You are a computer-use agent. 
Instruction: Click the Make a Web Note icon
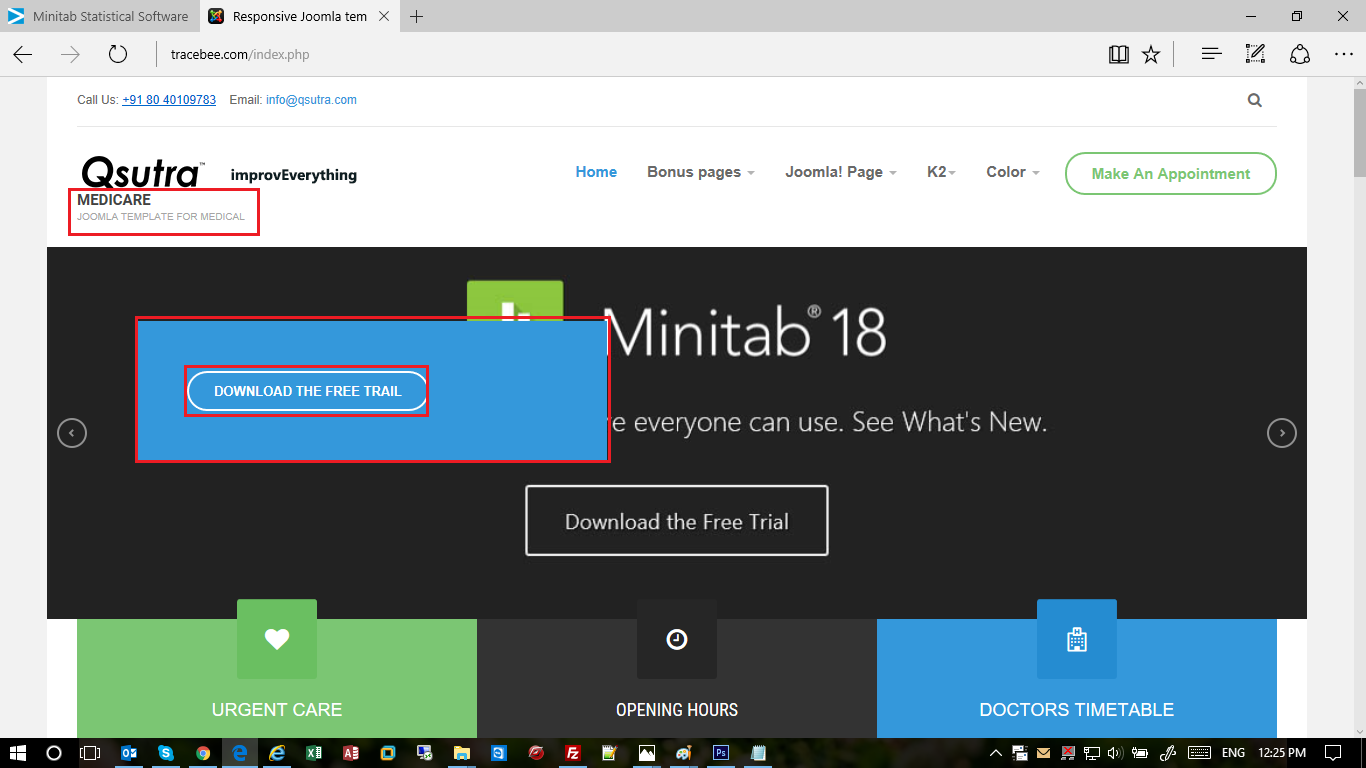pos(1255,54)
